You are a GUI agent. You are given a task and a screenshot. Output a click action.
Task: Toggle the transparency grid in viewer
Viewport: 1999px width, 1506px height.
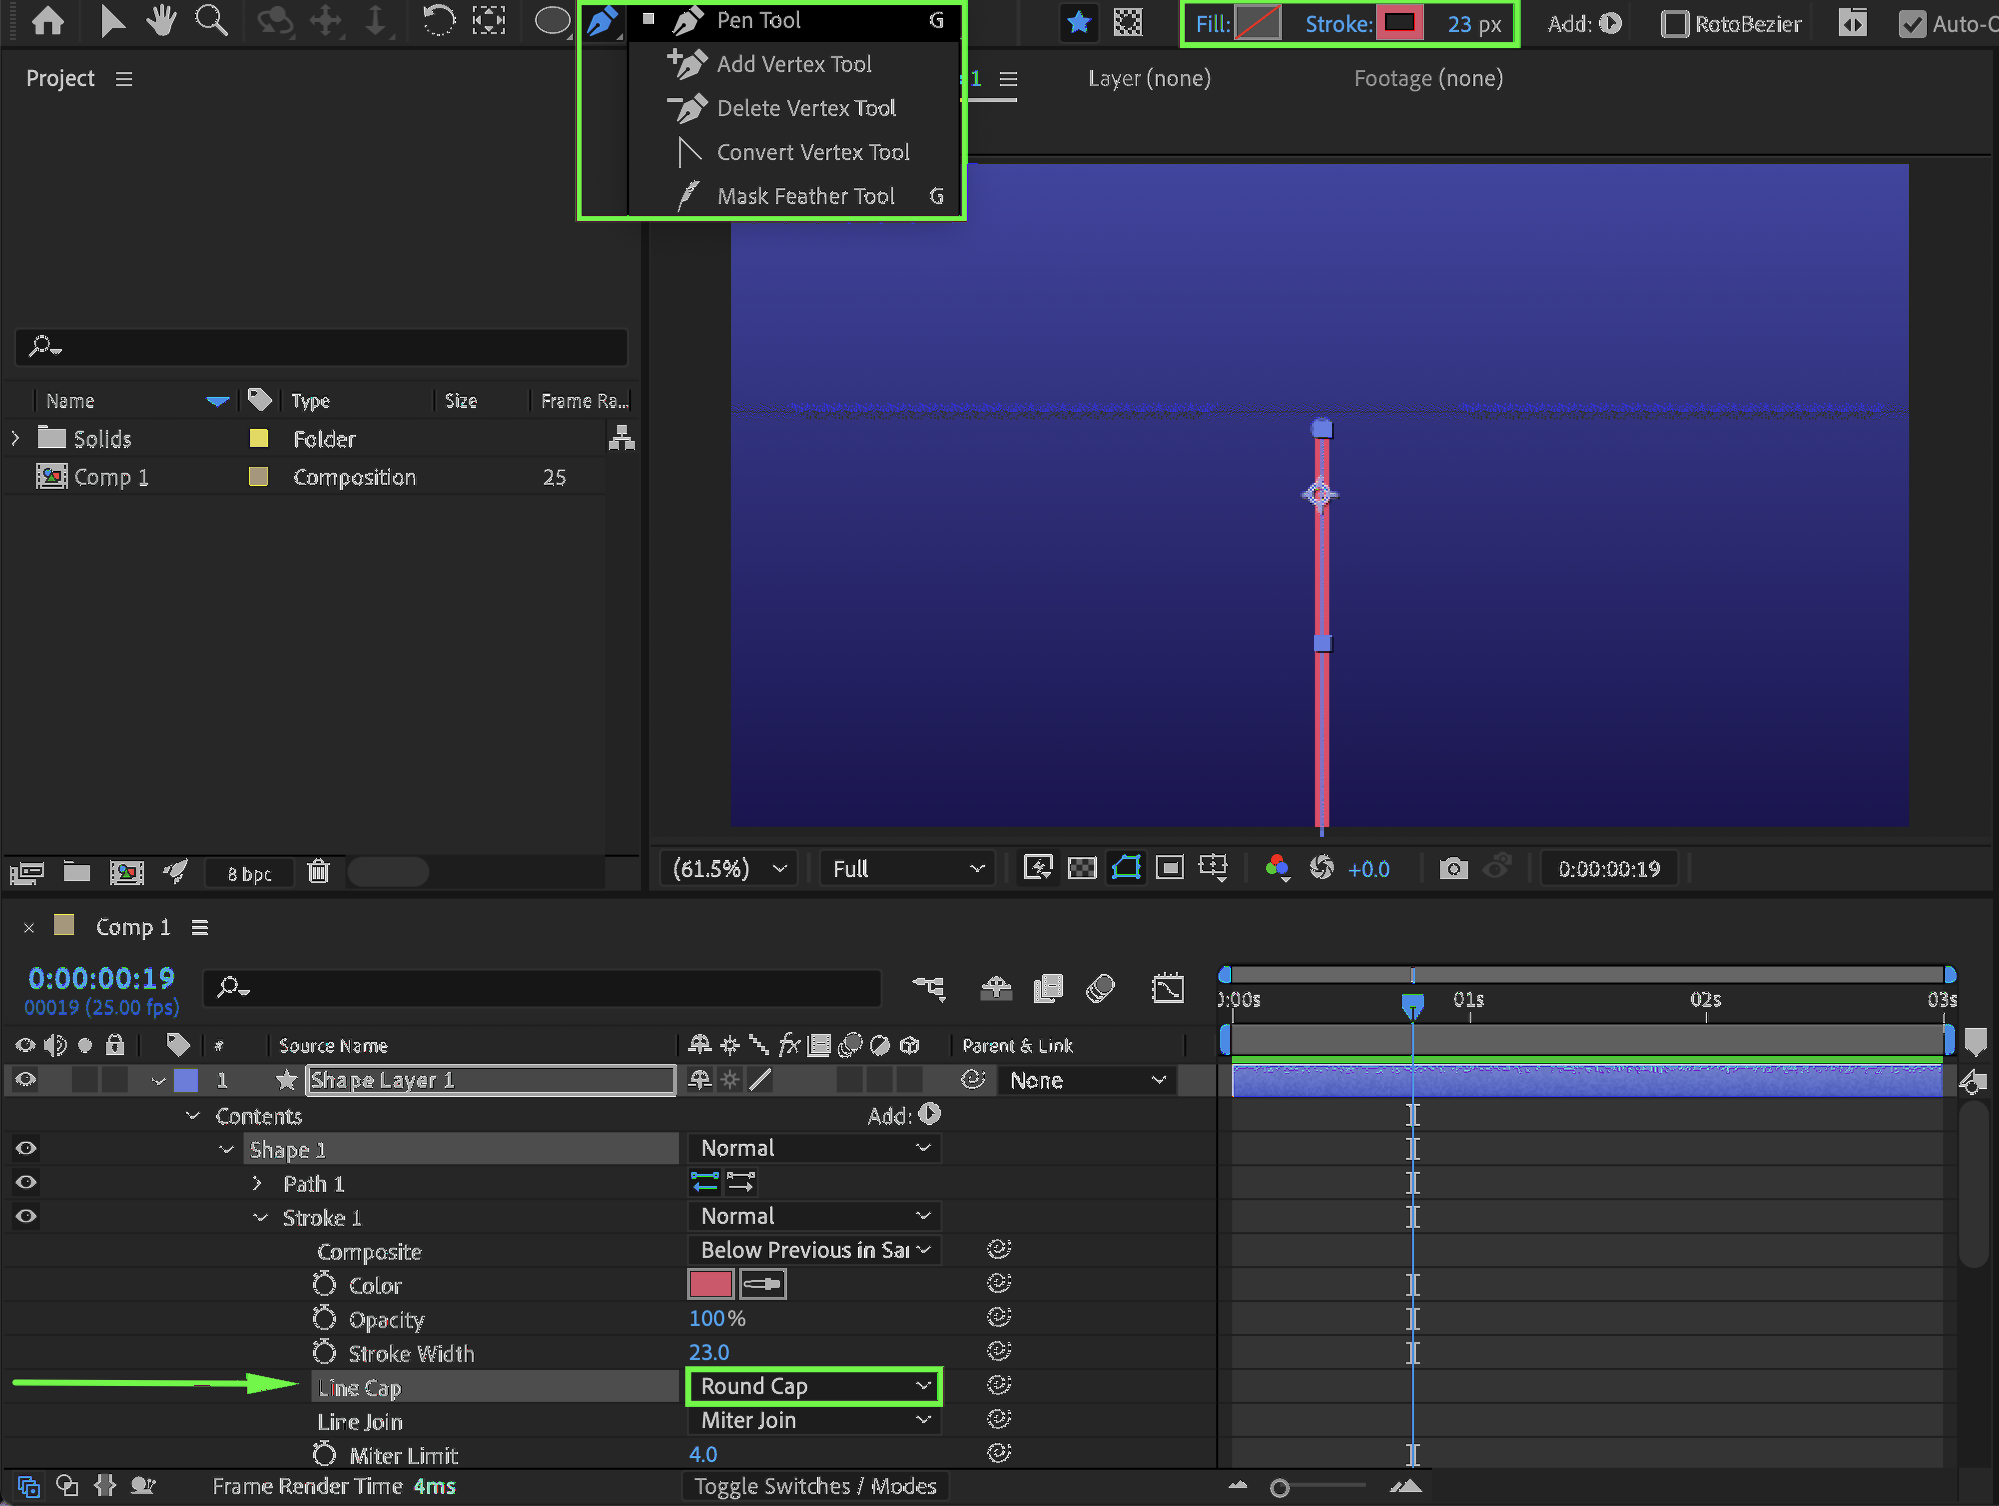[x=1082, y=868]
